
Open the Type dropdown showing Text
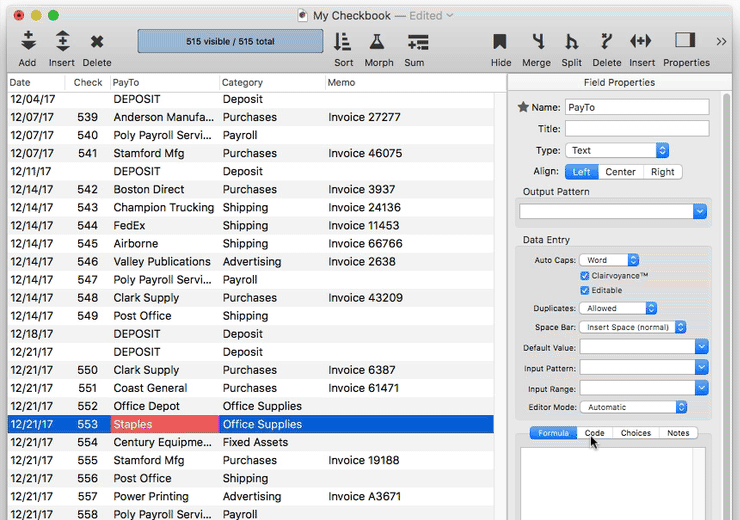617,151
